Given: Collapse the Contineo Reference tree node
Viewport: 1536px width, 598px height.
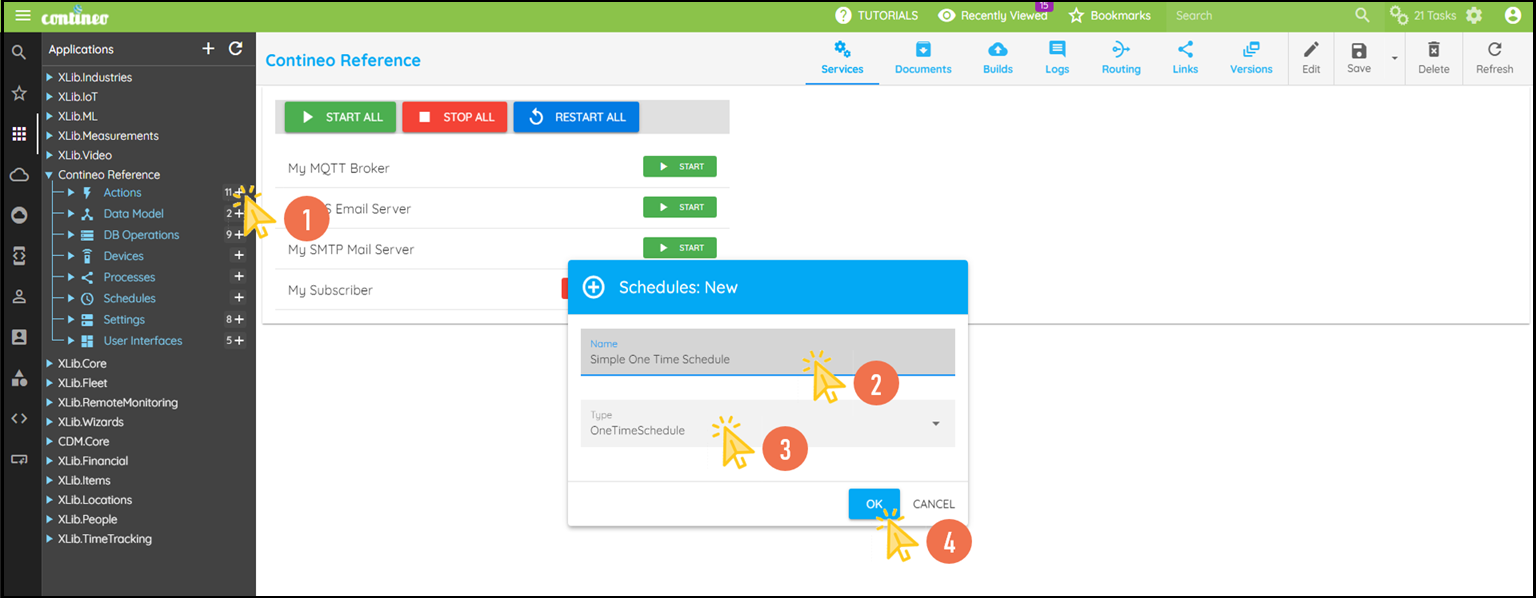Looking at the screenshot, I should tap(47, 174).
